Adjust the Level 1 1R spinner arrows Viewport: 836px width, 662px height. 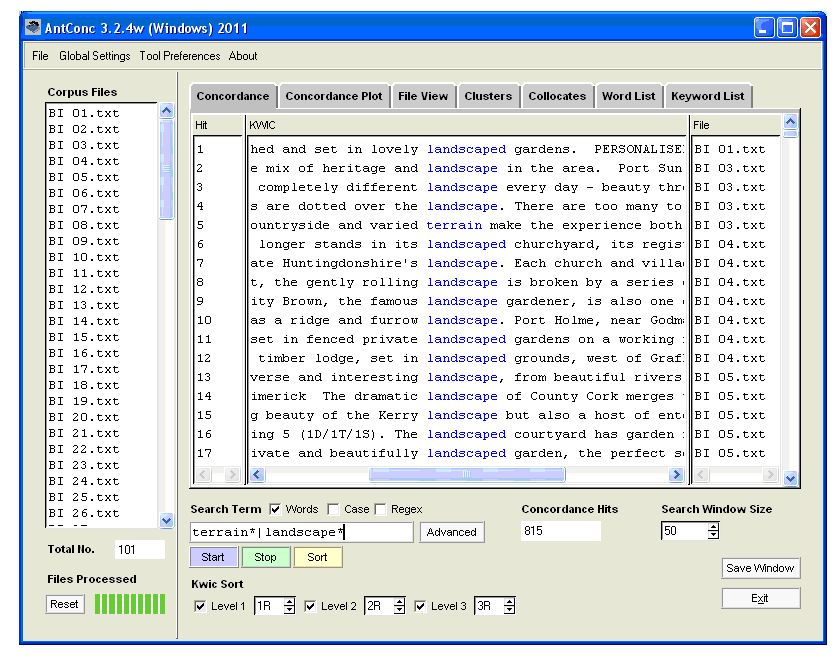pos(289,606)
